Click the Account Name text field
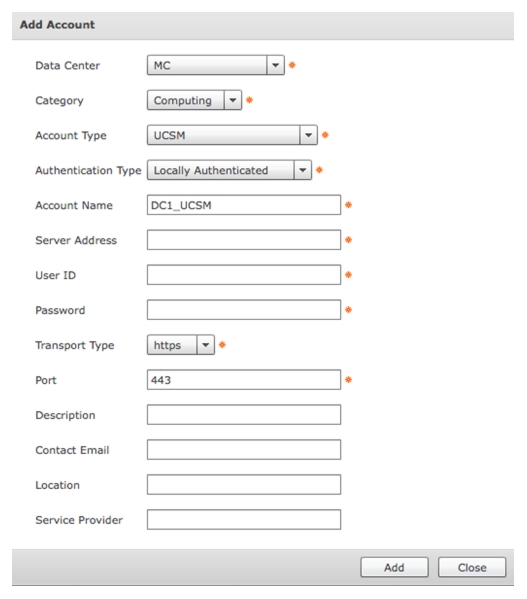This screenshot has height=599, width=527. 244,205
